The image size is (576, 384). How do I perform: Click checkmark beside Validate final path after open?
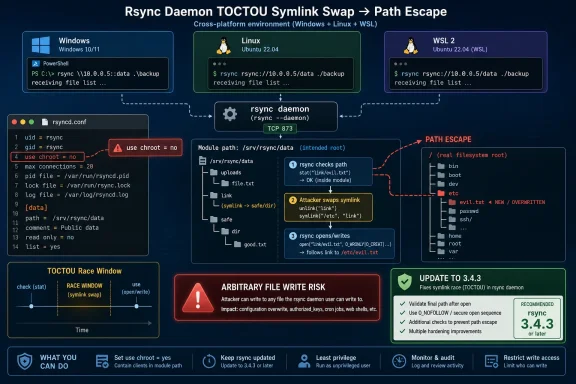[402, 304]
